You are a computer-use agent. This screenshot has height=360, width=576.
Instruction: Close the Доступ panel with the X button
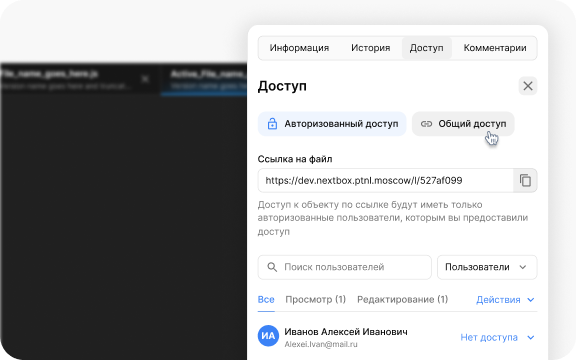click(528, 86)
